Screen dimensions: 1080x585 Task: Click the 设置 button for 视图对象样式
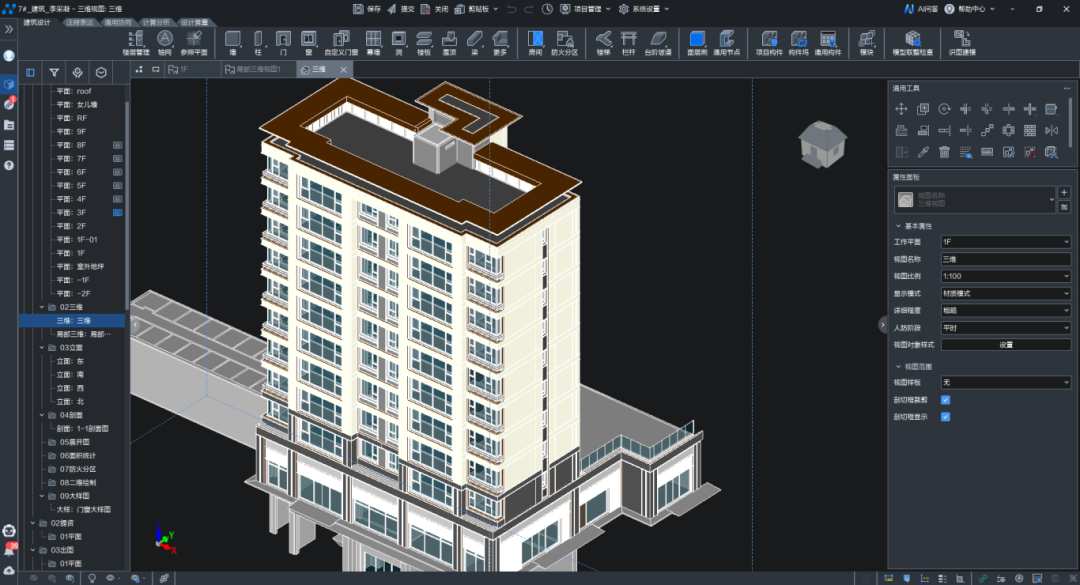tap(1005, 345)
